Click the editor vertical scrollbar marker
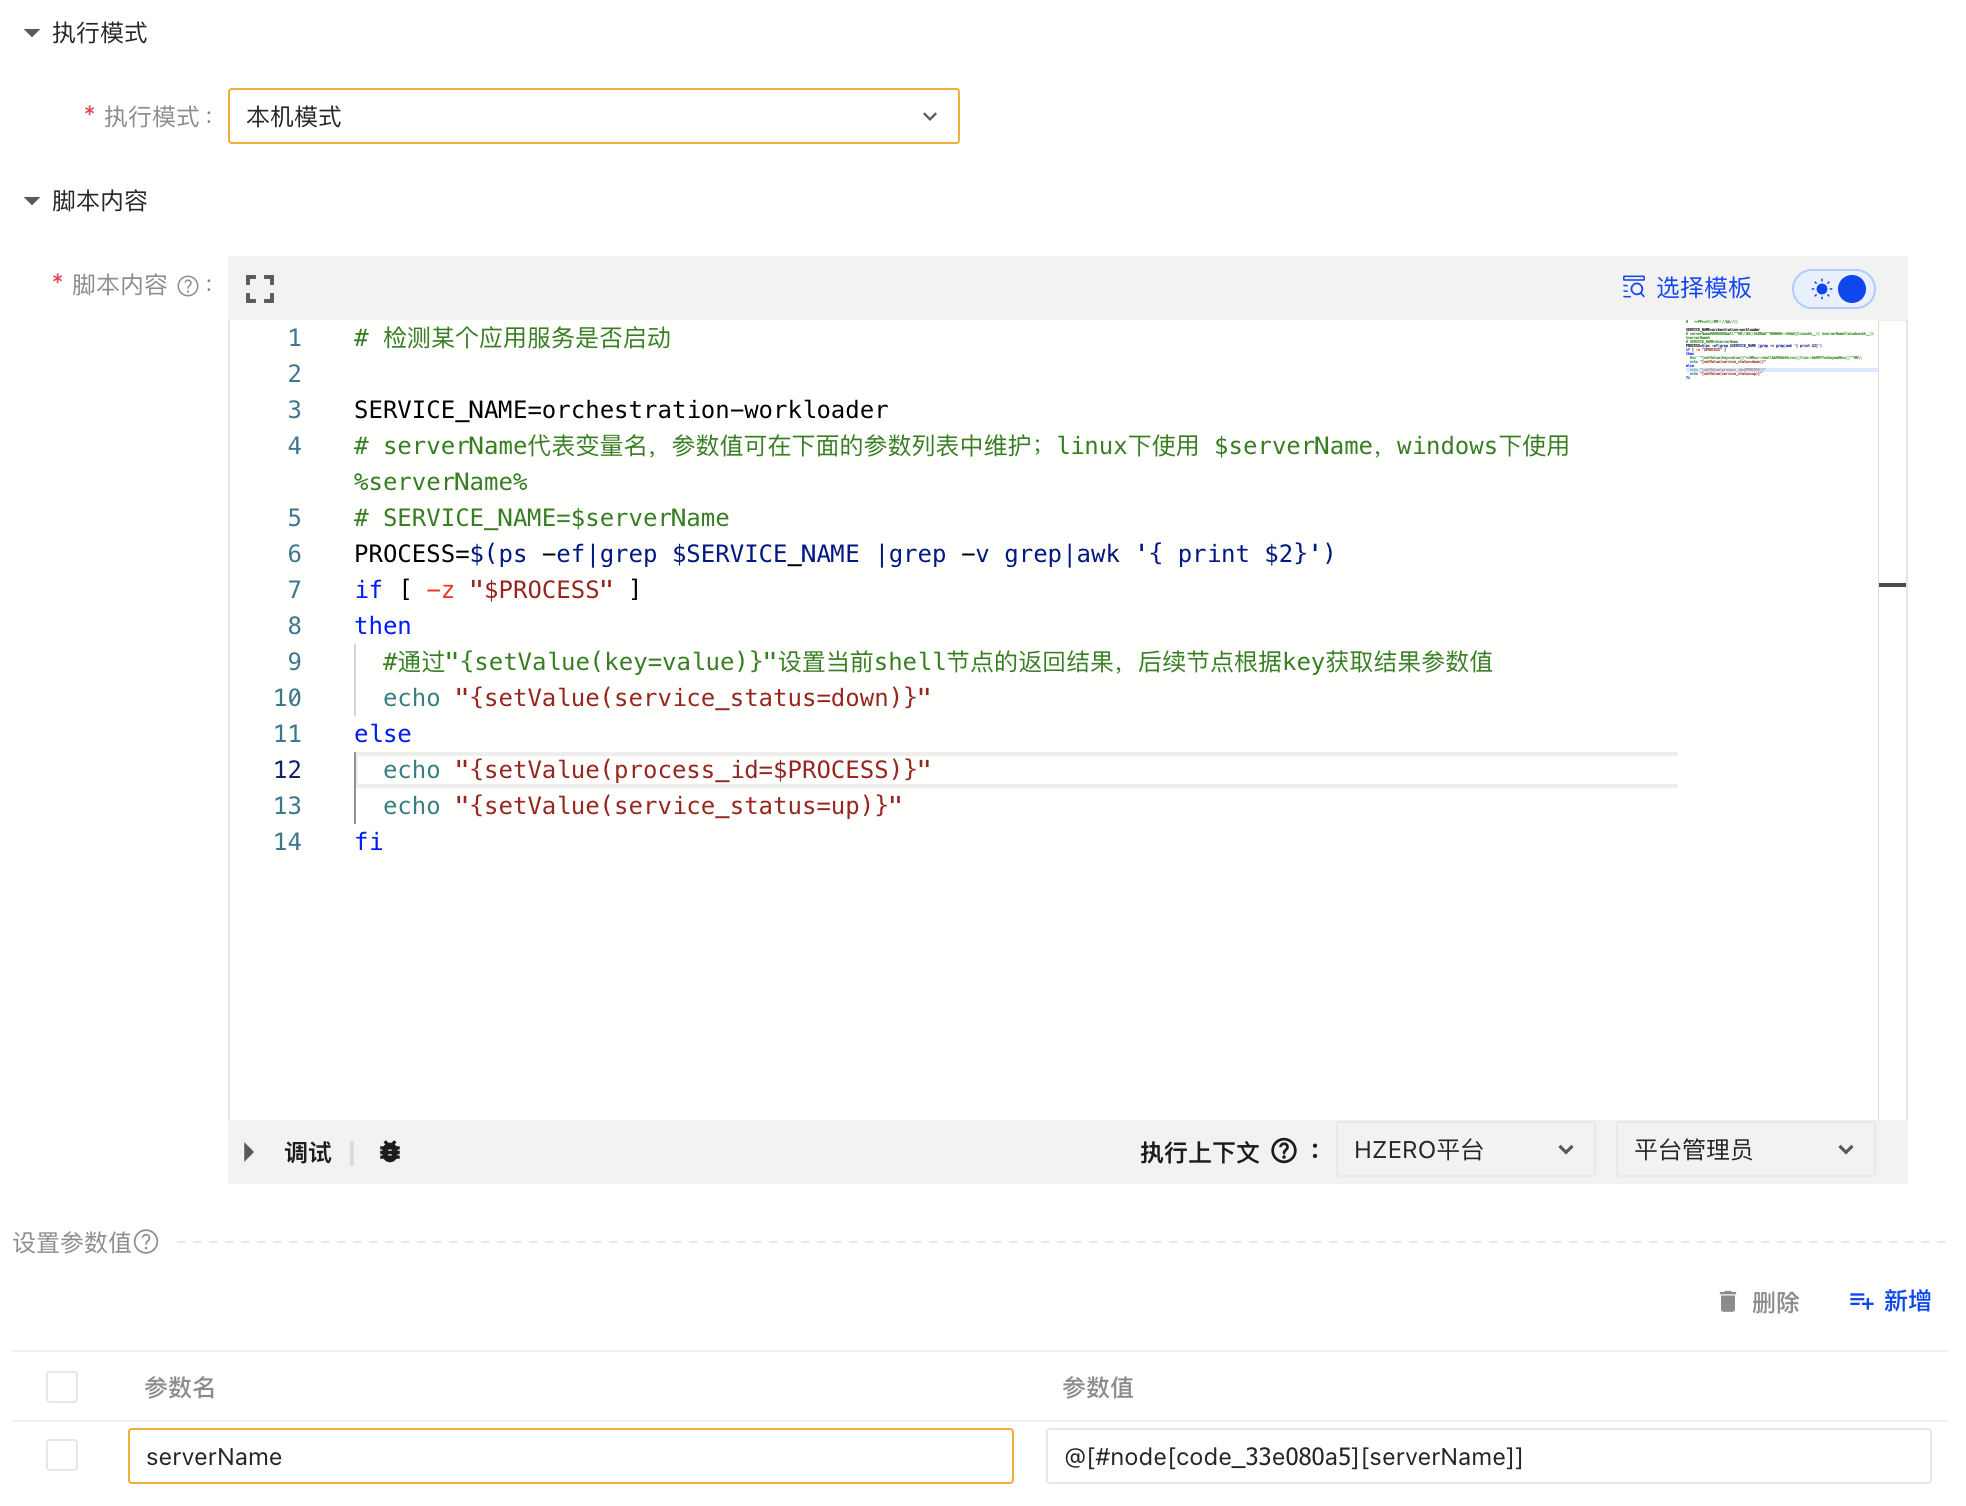Viewport: 1966px width, 1506px height. pyautogui.click(x=1892, y=585)
